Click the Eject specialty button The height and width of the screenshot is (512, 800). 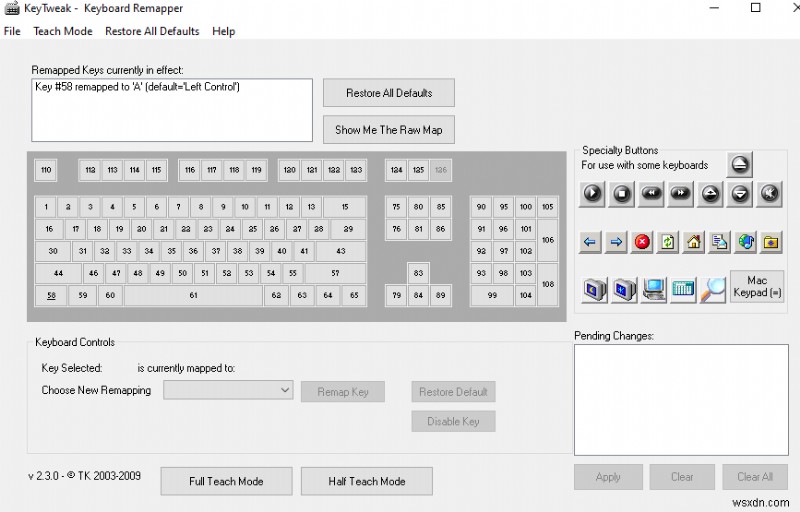pyautogui.click(x=739, y=165)
